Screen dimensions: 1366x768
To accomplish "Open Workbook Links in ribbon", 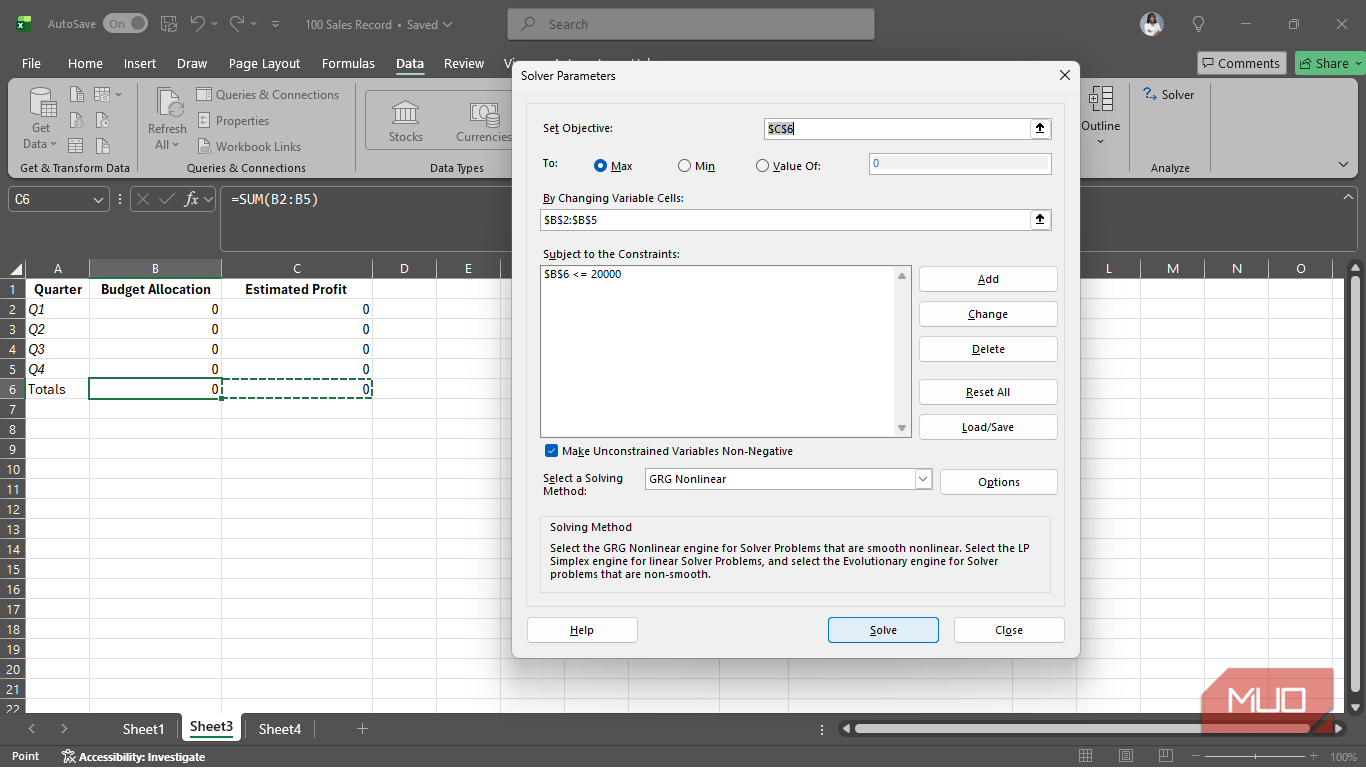I will (x=248, y=146).
